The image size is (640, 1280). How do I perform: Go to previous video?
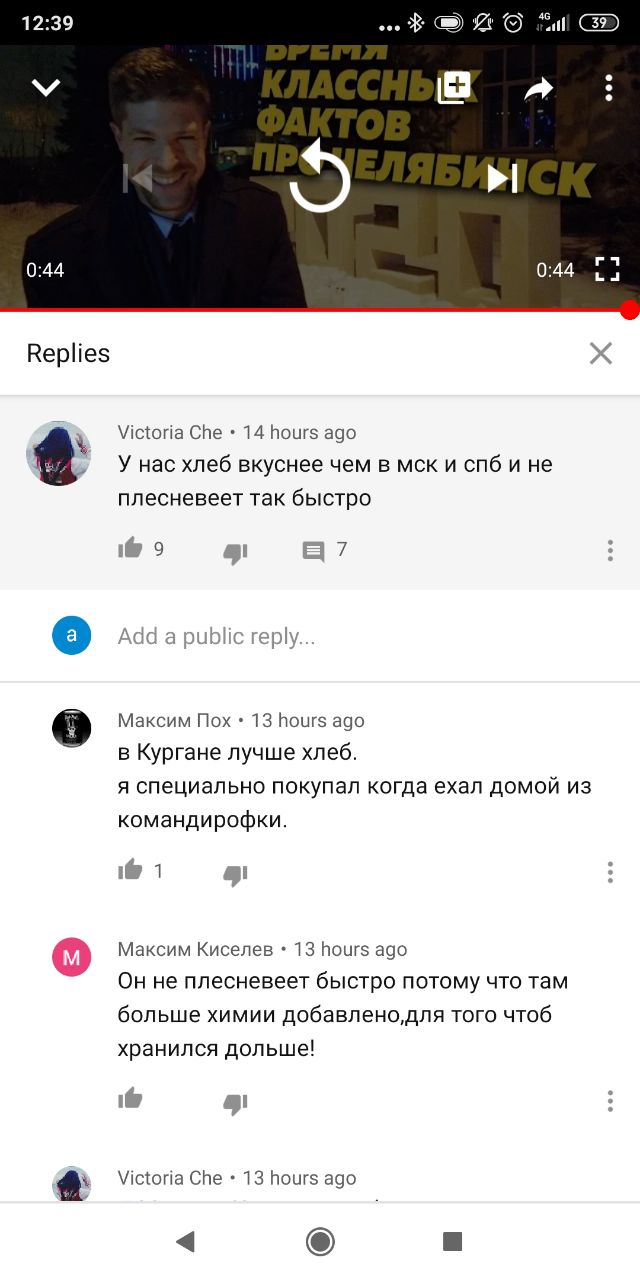[137, 178]
